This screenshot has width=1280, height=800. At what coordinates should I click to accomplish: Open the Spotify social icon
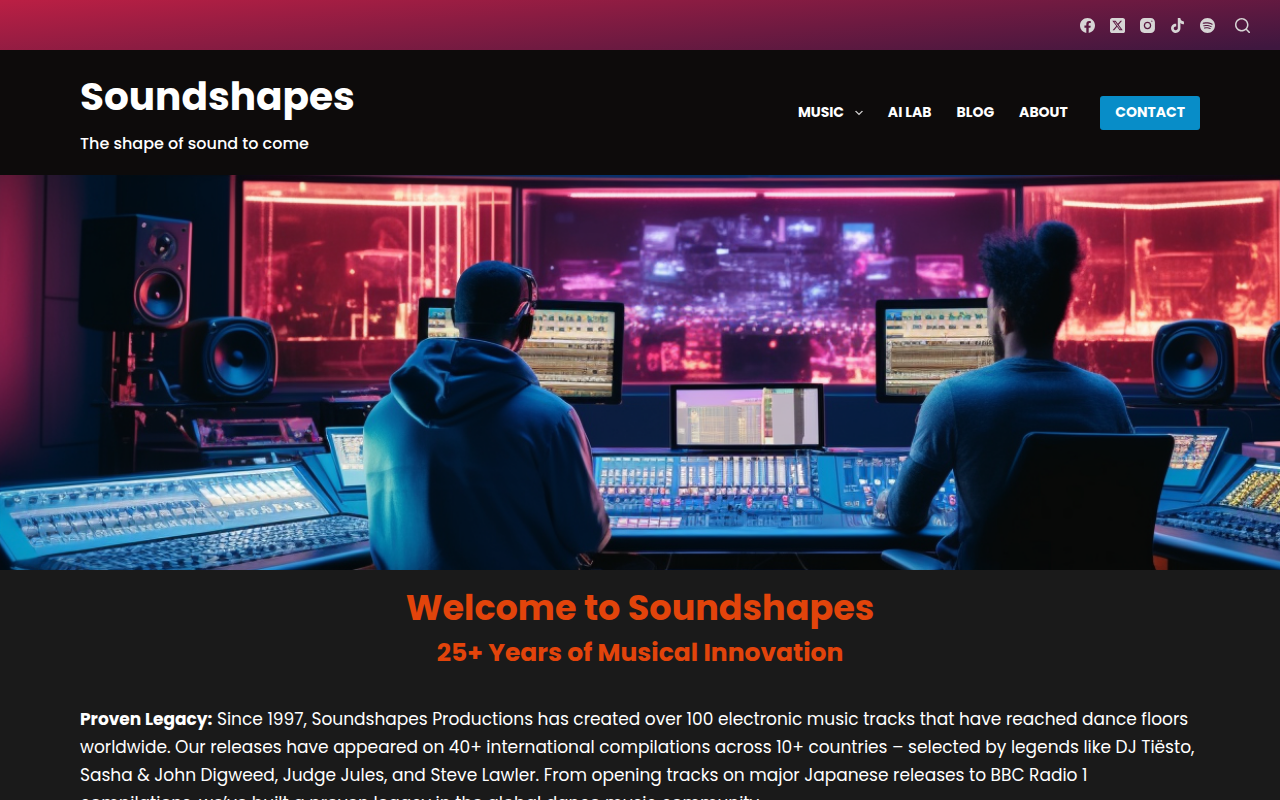click(x=1207, y=25)
